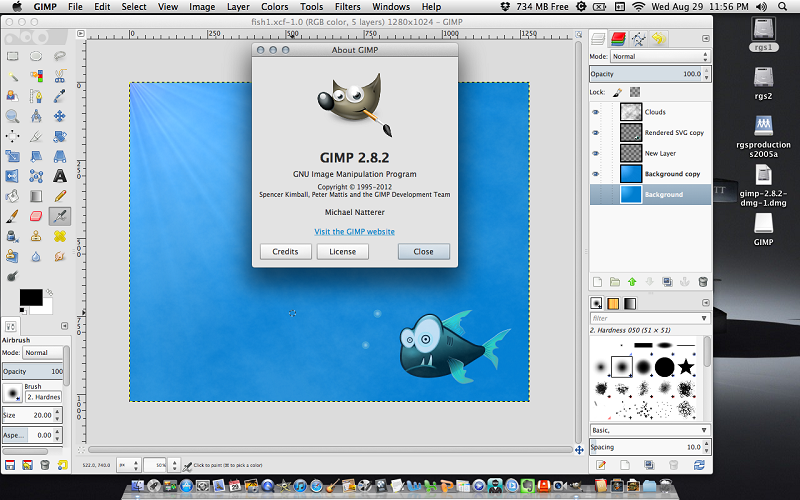Select the Text tool in toolbox
The image size is (800, 500).
[60, 176]
